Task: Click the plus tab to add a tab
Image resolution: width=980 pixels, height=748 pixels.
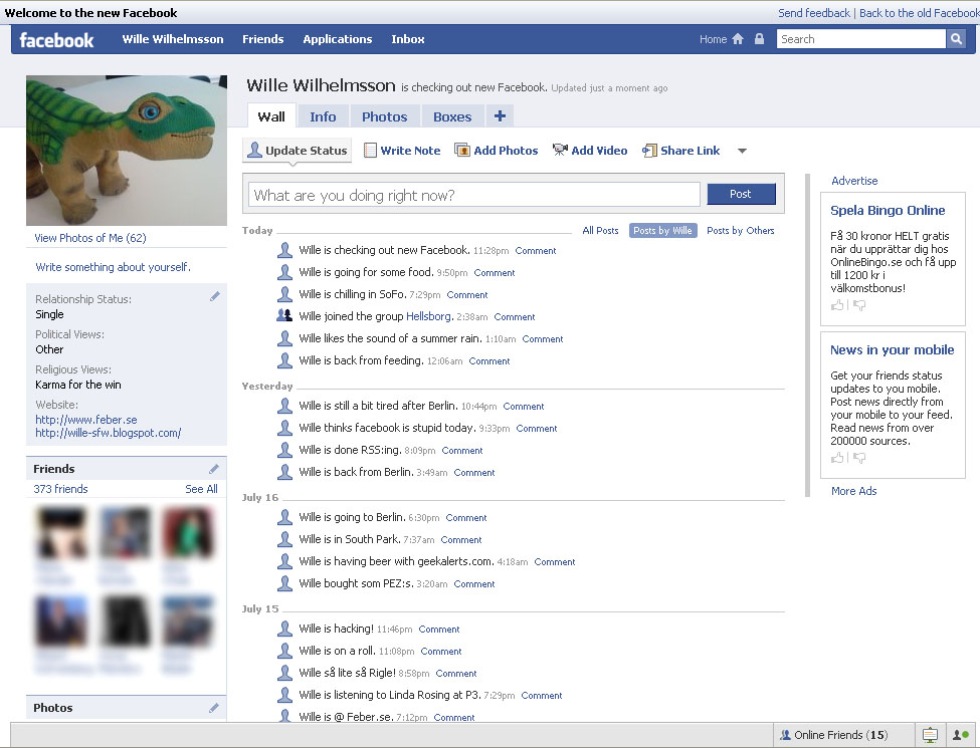Action: (x=500, y=116)
